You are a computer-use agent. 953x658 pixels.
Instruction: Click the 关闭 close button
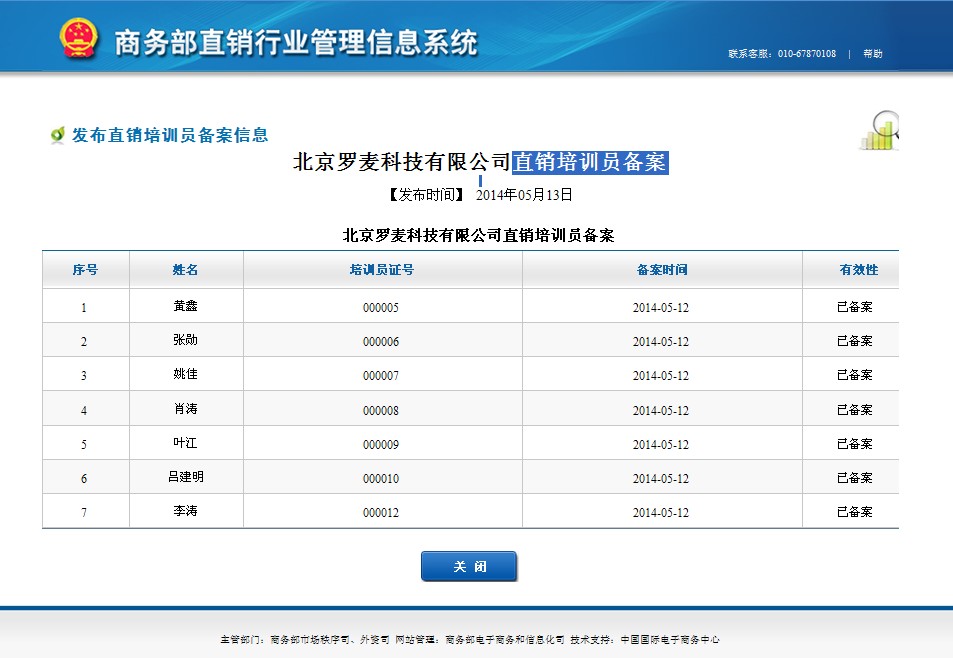469,566
